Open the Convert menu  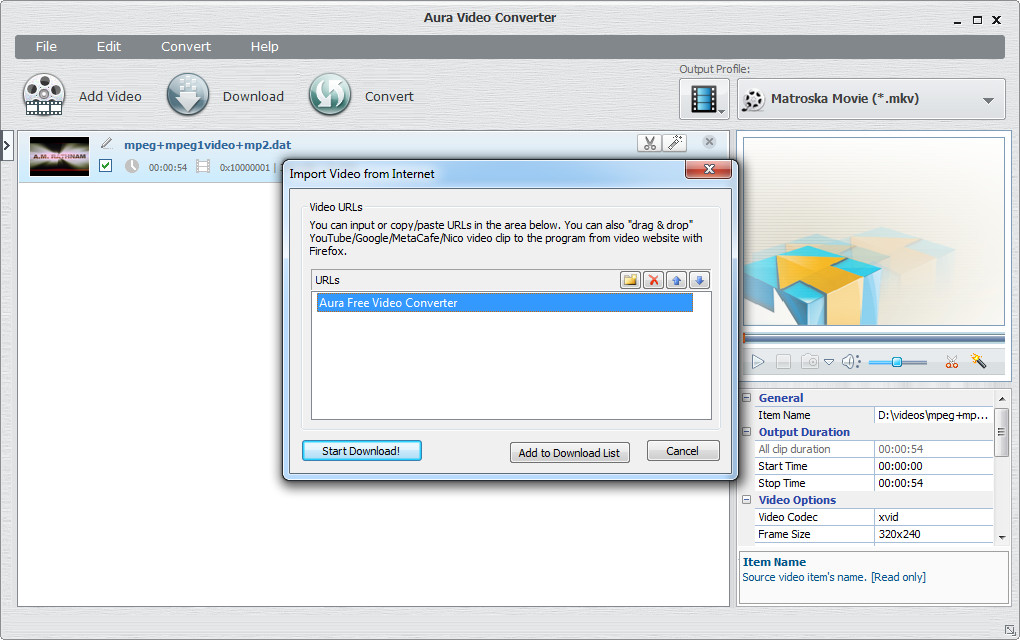point(186,46)
